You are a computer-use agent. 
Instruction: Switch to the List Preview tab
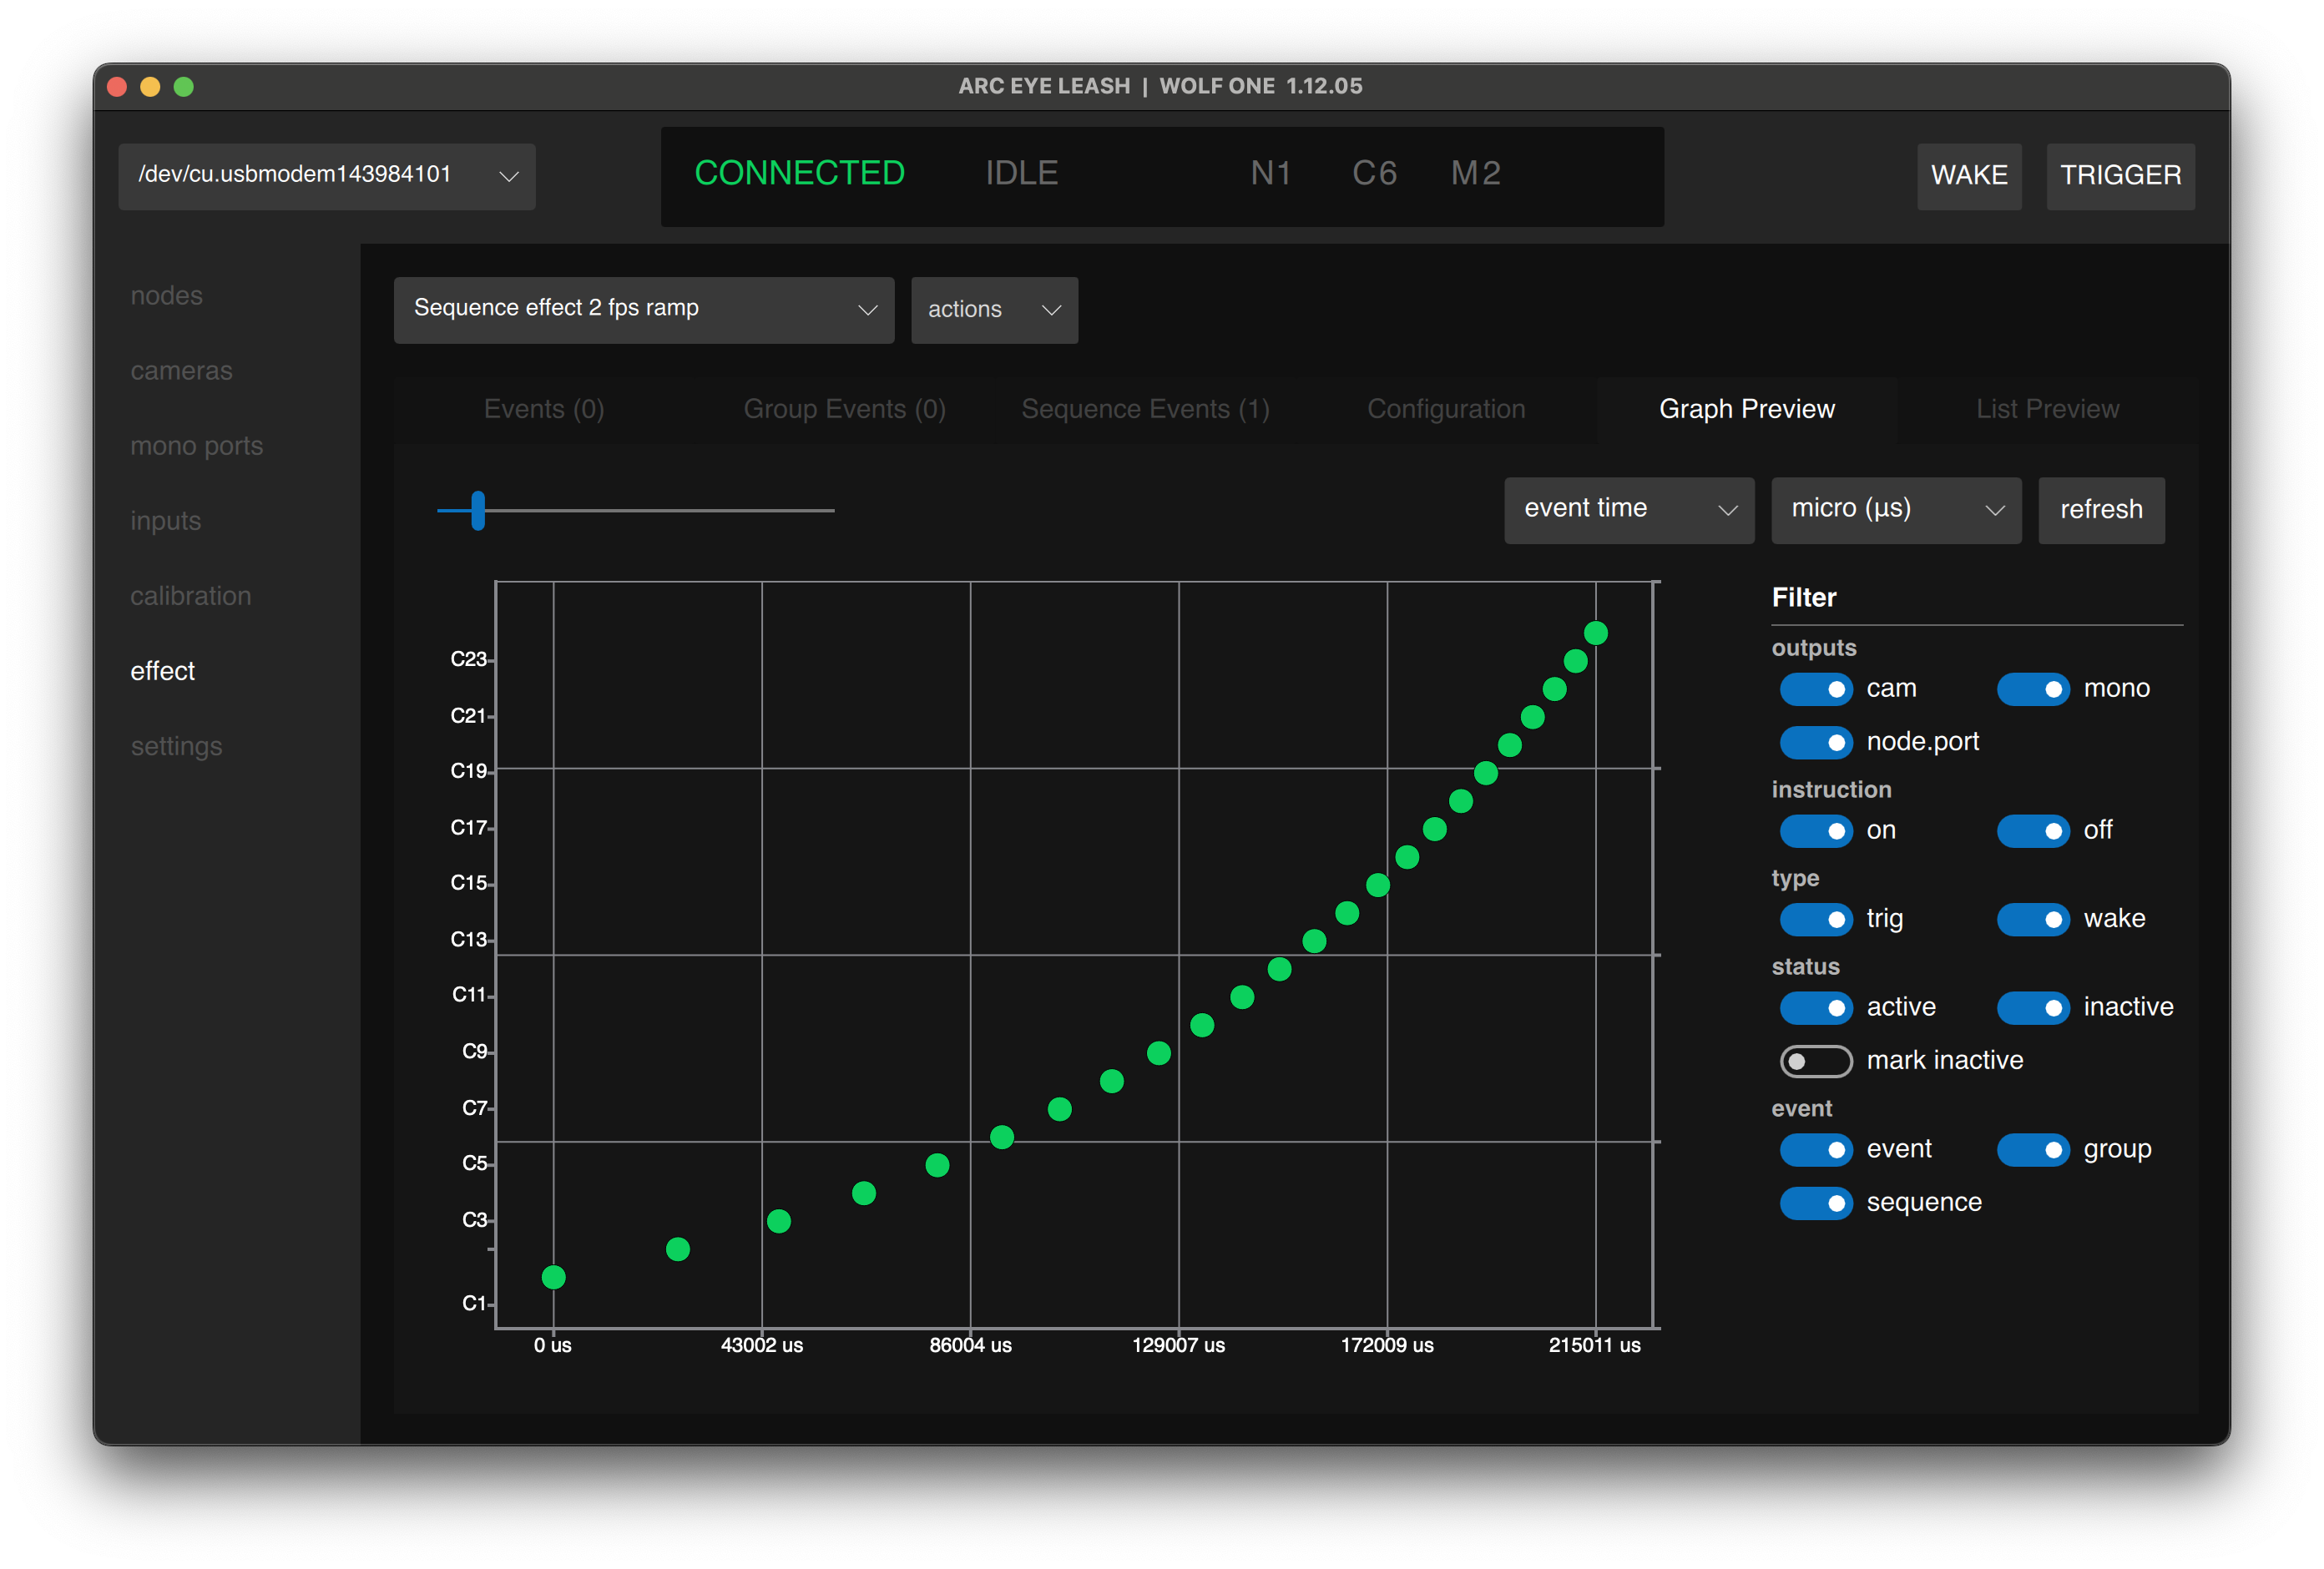coord(2046,409)
